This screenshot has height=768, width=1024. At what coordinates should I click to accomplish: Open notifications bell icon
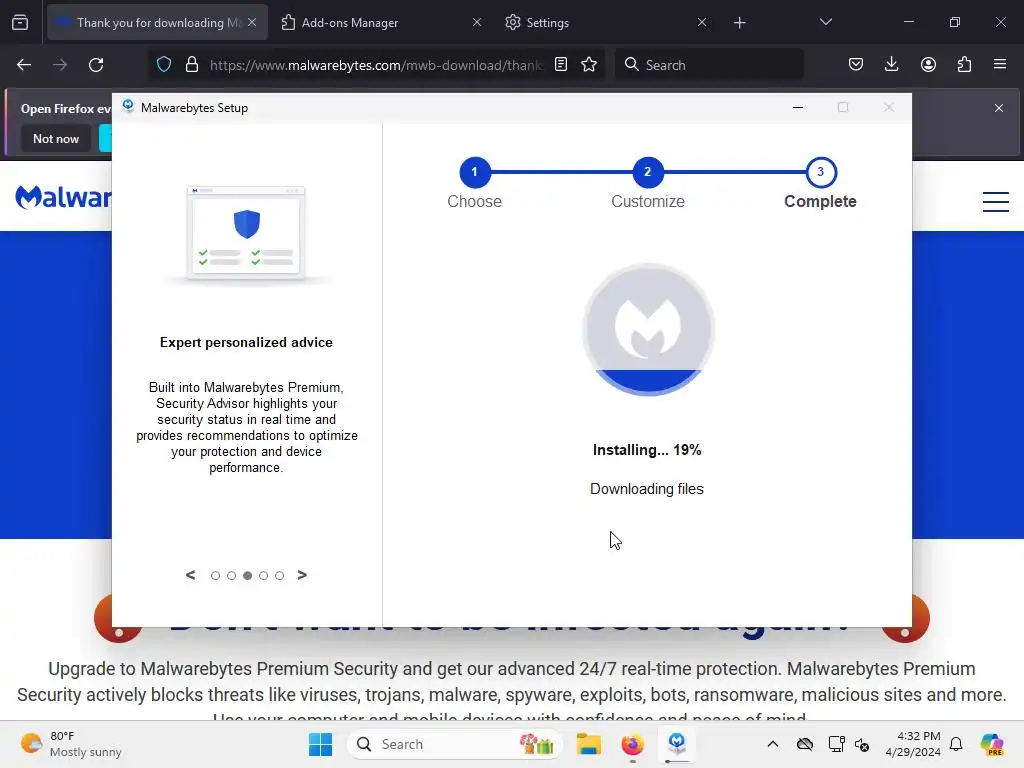click(x=956, y=744)
